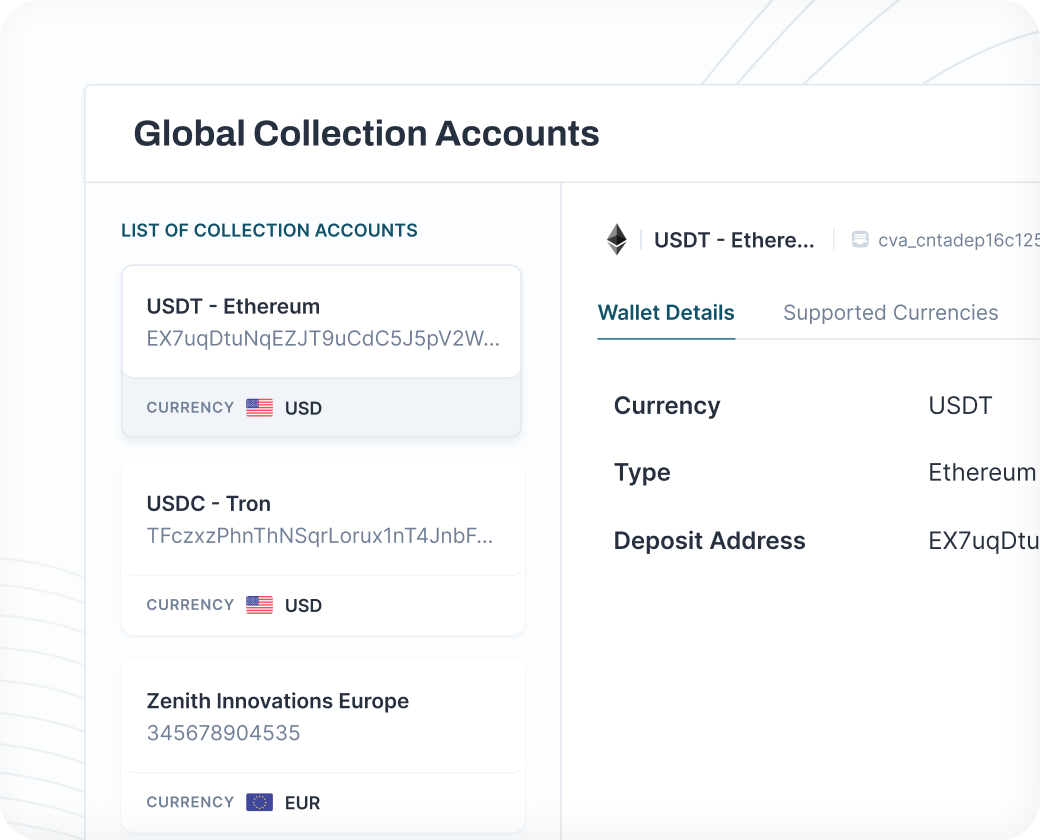Click the Currency label in Wallet Details
Viewport: 1040px width, 840px height.
tap(667, 405)
